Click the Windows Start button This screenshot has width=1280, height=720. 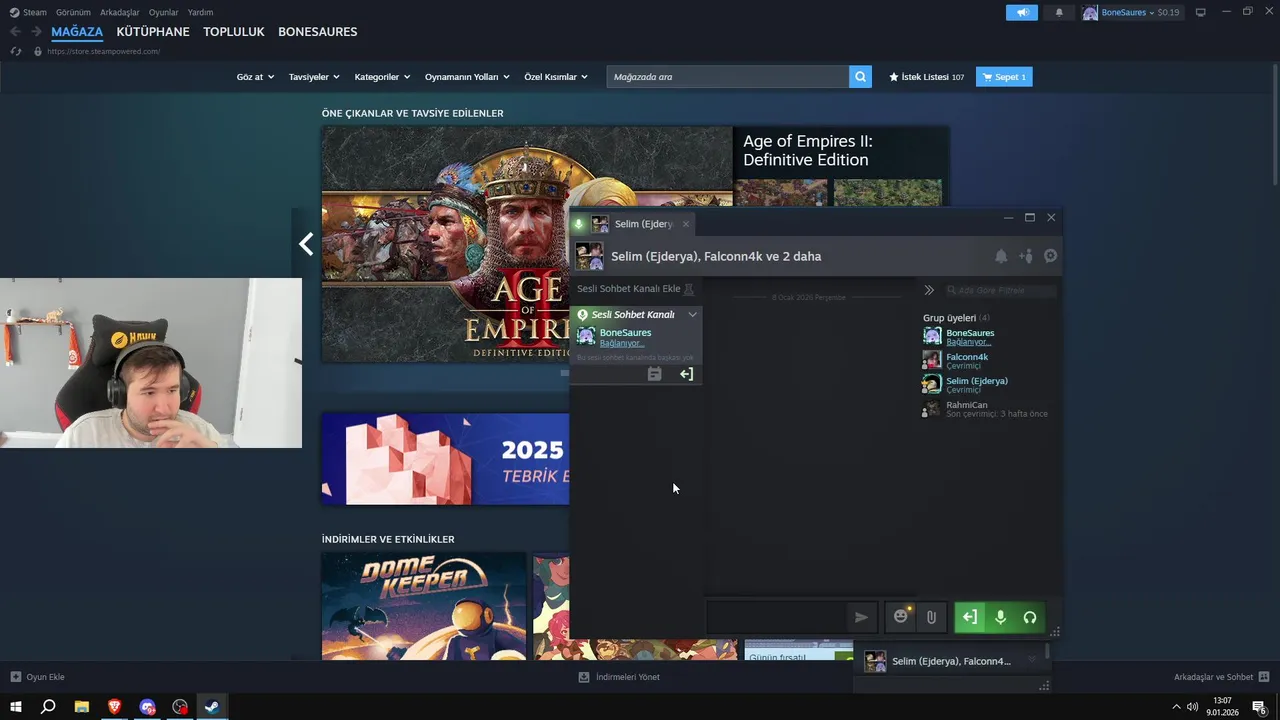tap(16, 706)
